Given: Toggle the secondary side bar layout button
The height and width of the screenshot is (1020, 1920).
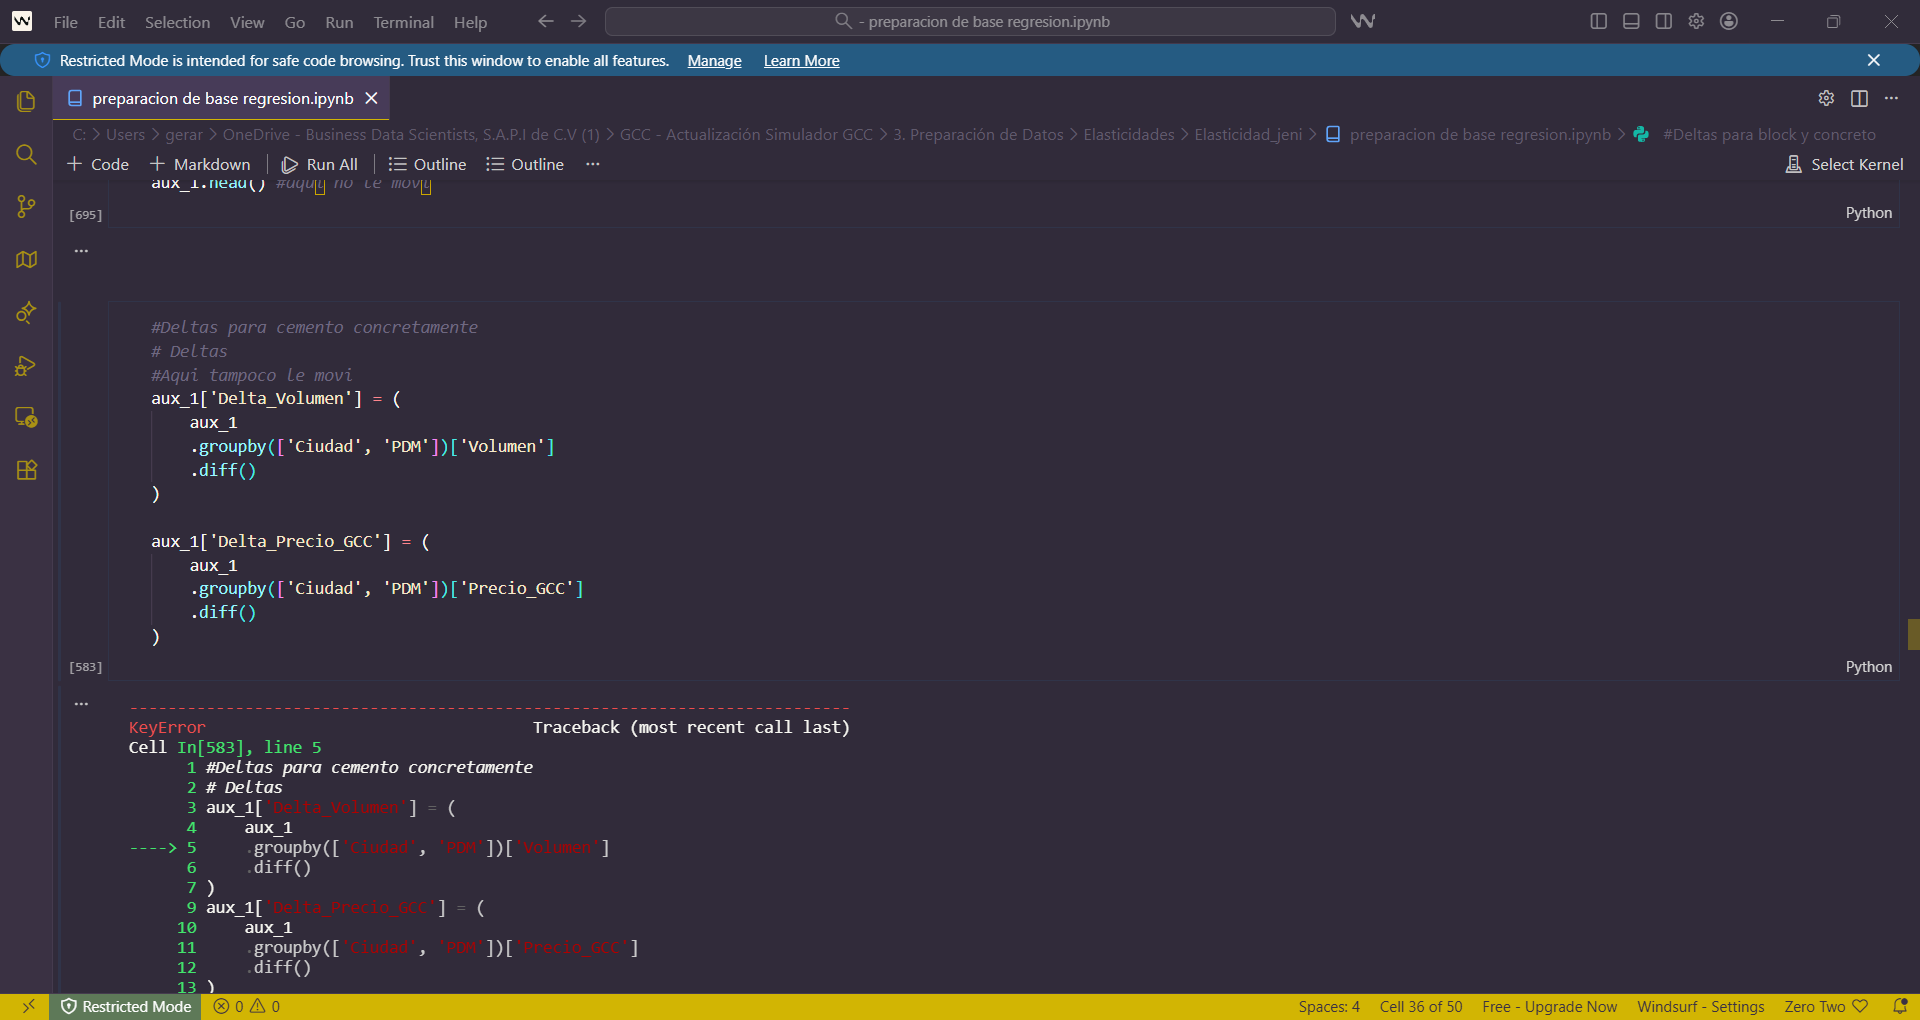Looking at the screenshot, I should coord(1664,21).
